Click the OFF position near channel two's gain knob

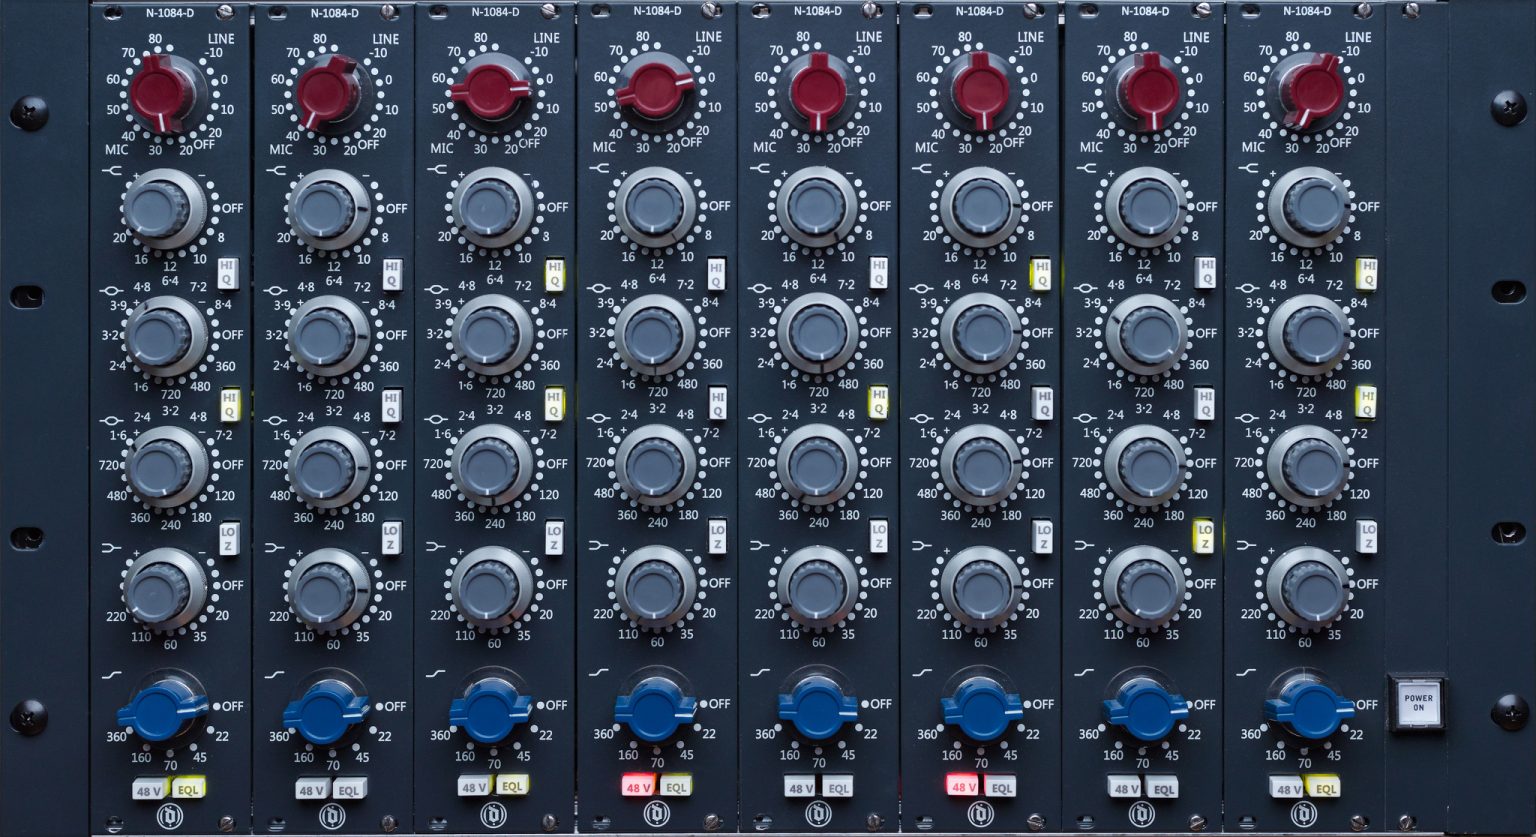point(366,143)
